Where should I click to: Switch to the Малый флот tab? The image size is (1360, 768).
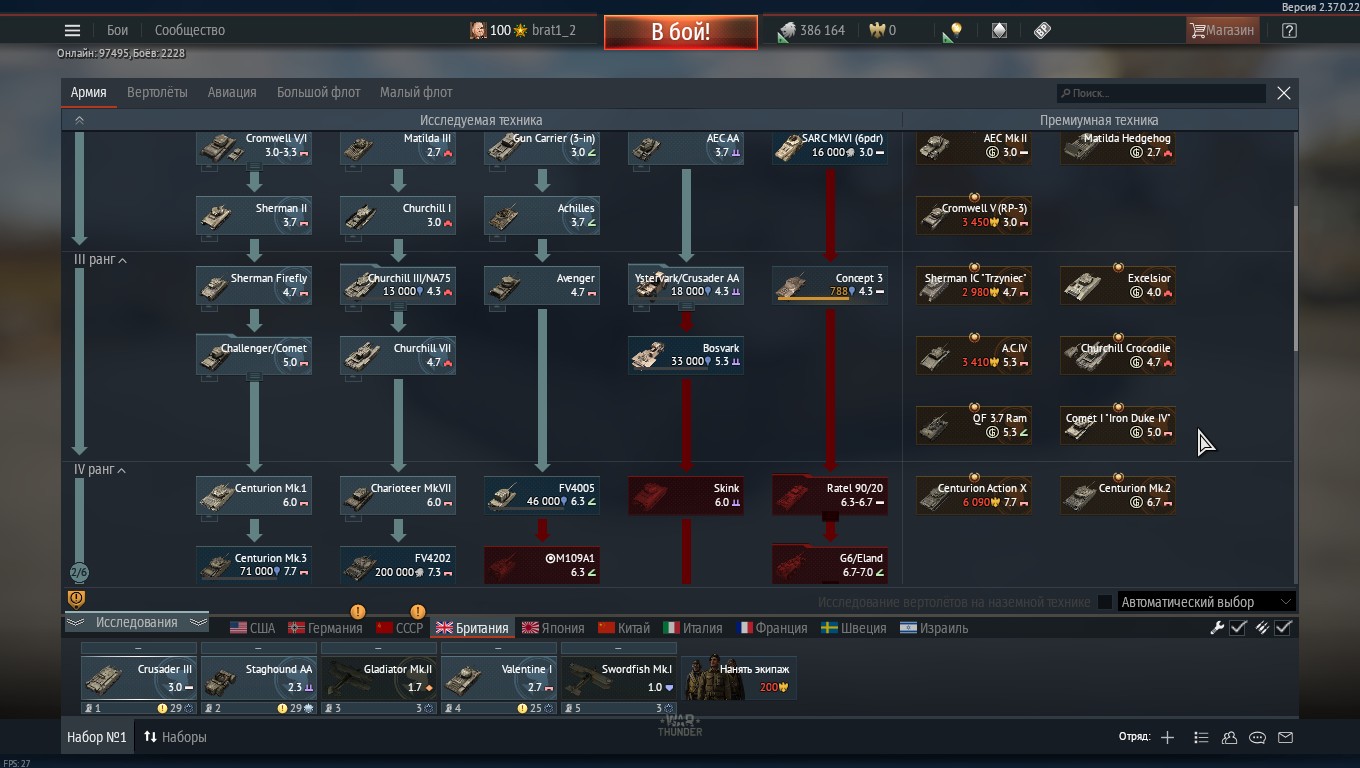[416, 92]
